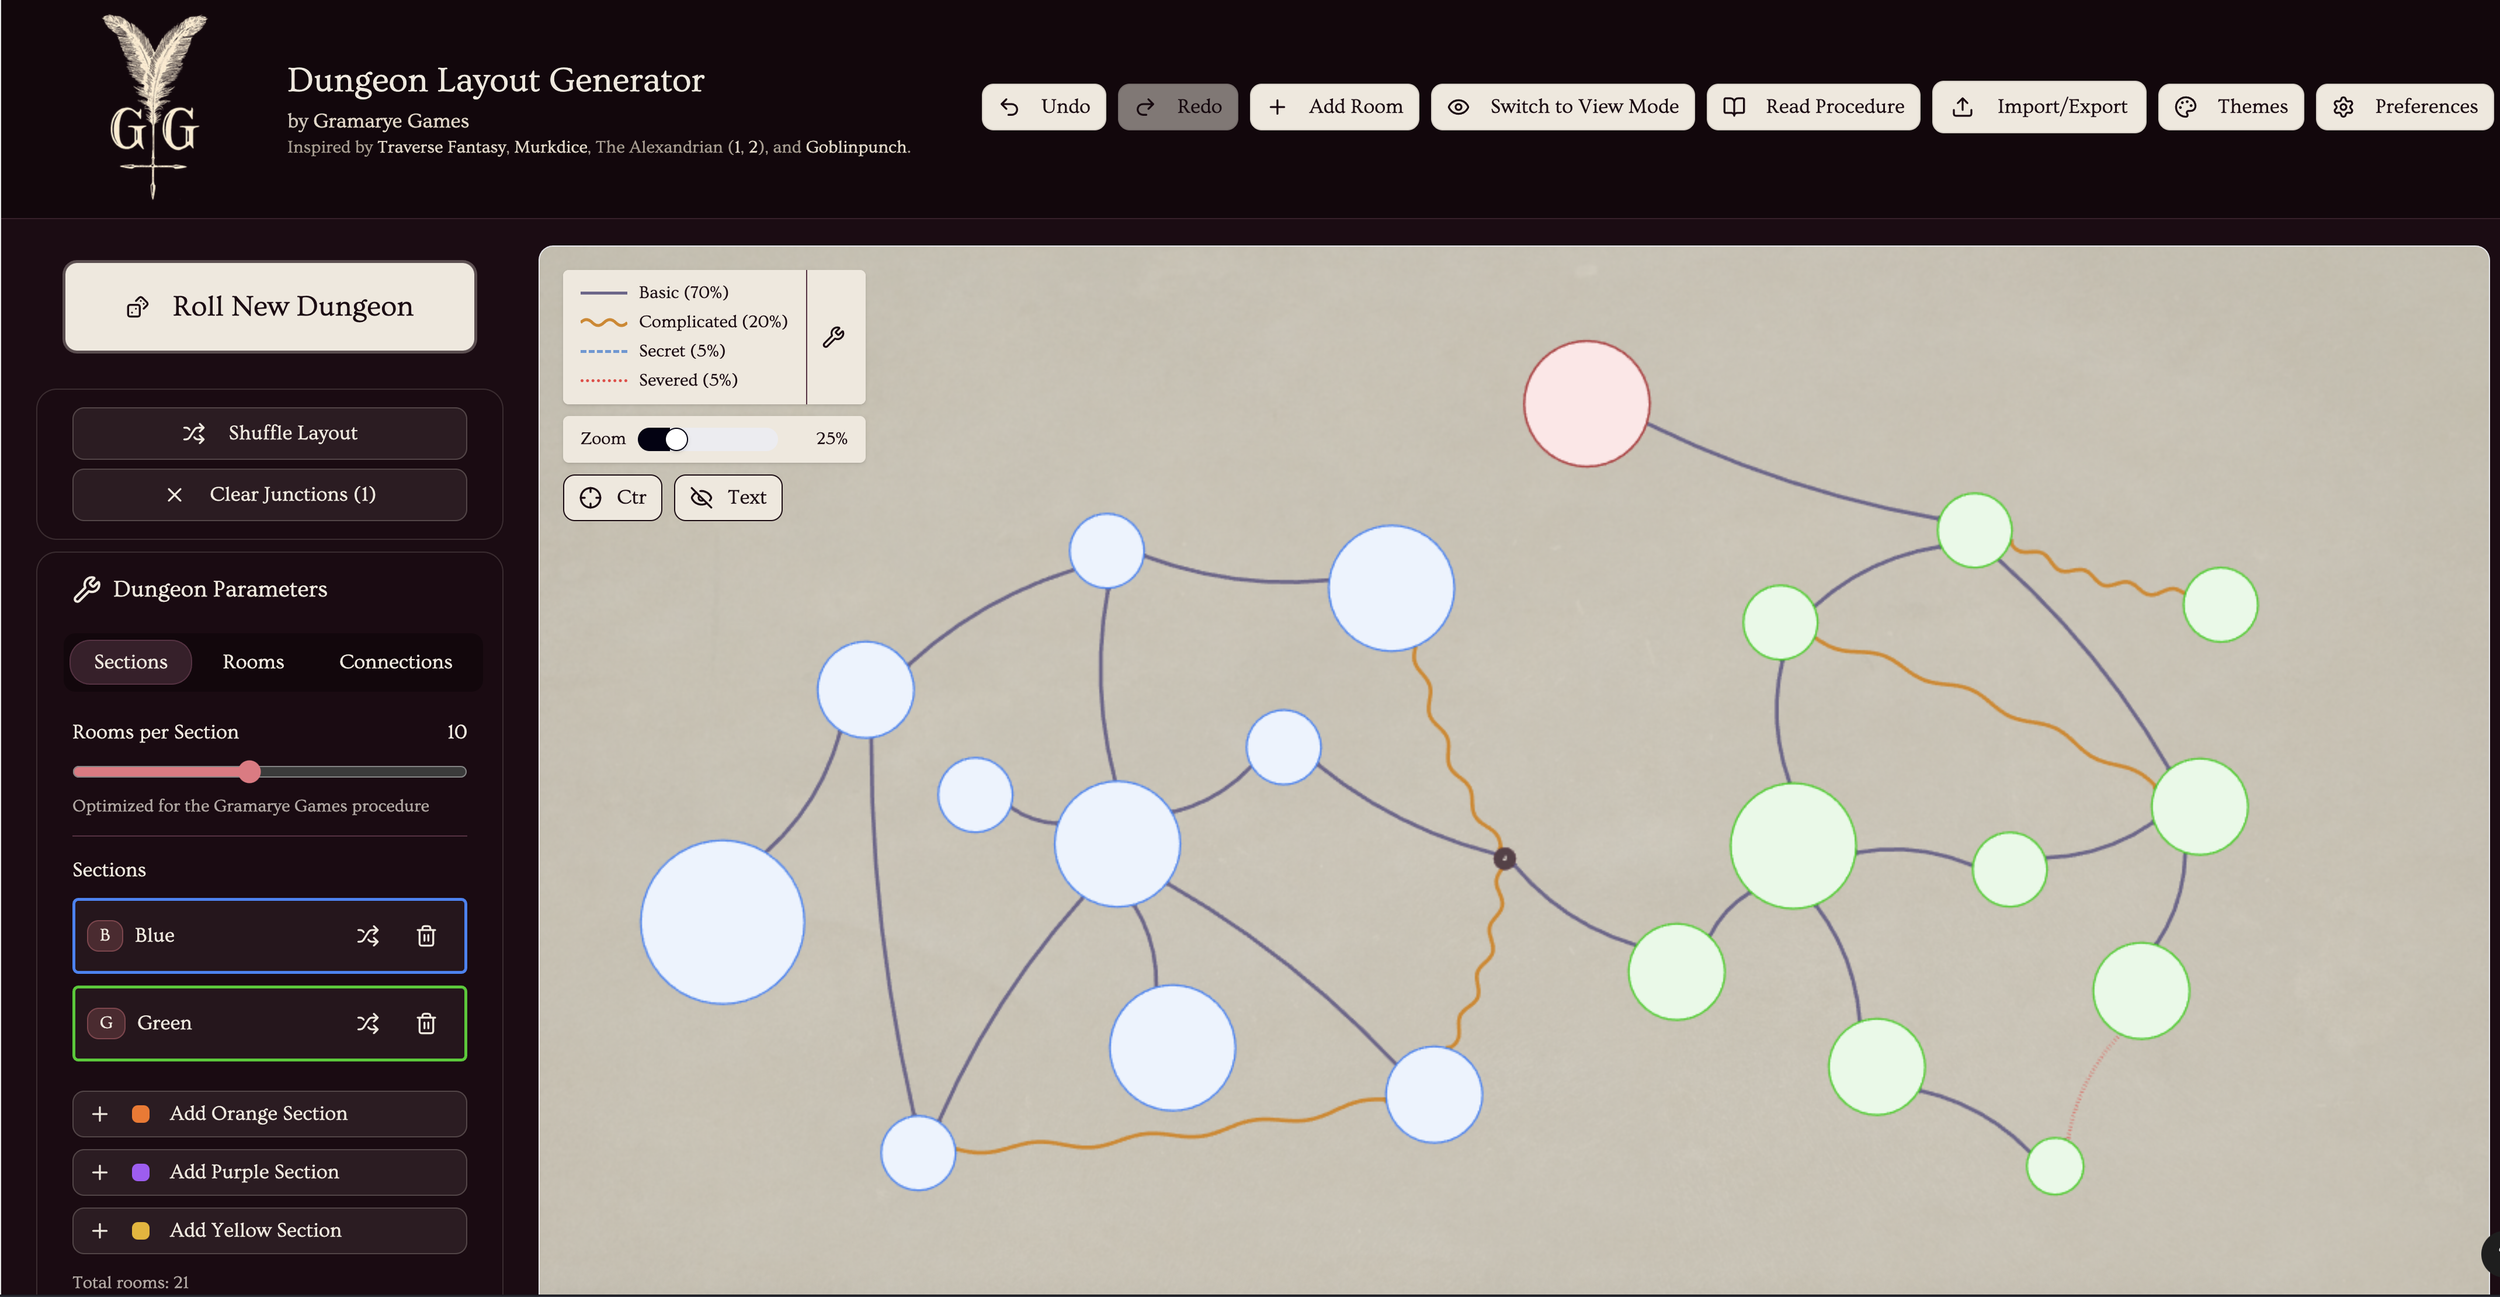This screenshot has height=1297, width=2500.
Task: Add Yellow Section to the dungeon
Action: click(269, 1230)
